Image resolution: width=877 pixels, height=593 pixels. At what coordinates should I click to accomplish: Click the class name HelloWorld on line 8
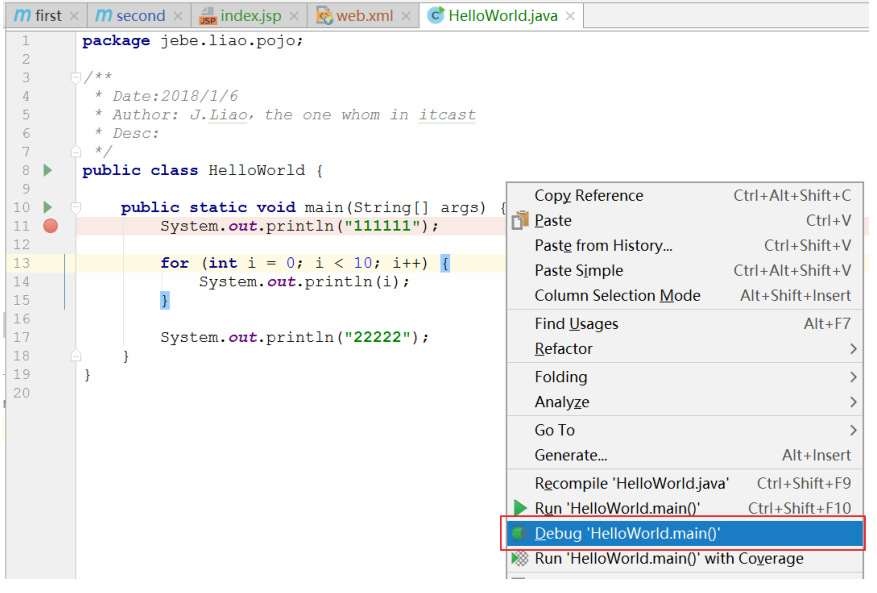pyautogui.click(x=257, y=170)
